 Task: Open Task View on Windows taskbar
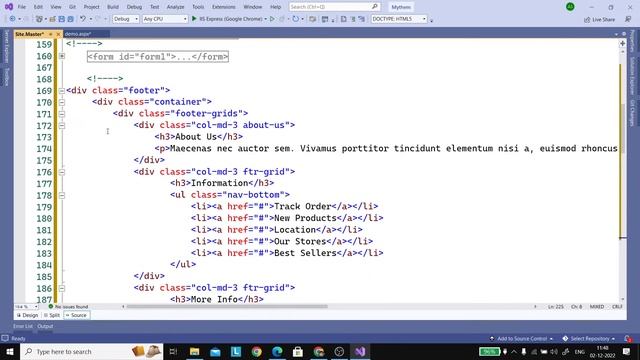173,351
